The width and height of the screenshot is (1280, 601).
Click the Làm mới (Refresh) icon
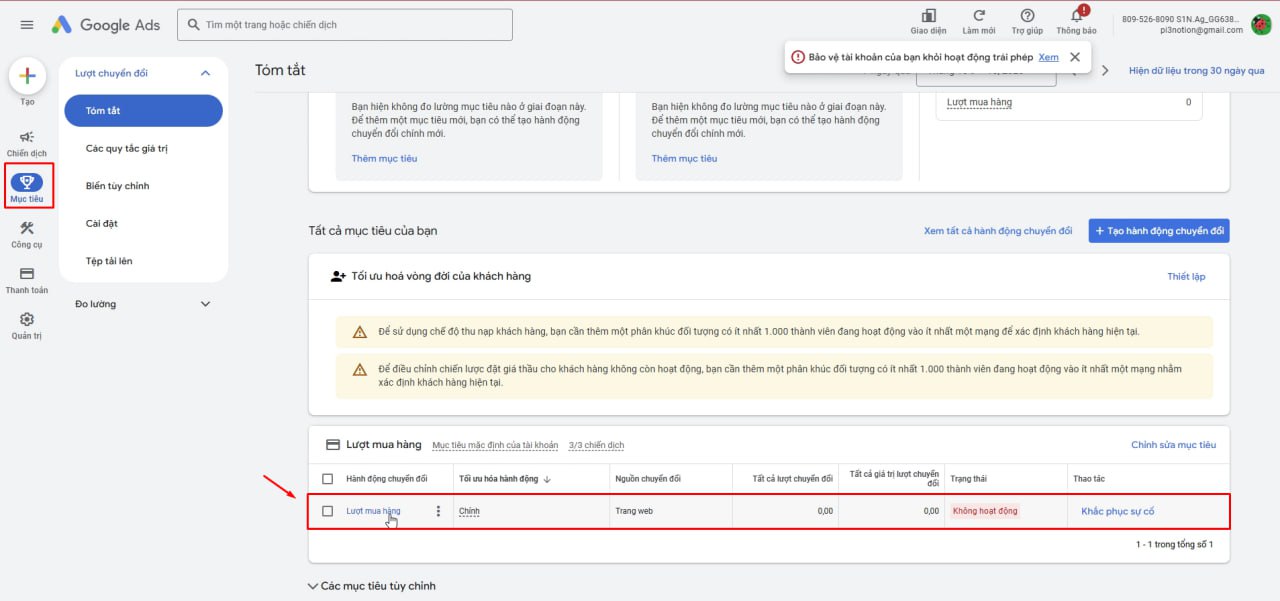[x=979, y=16]
